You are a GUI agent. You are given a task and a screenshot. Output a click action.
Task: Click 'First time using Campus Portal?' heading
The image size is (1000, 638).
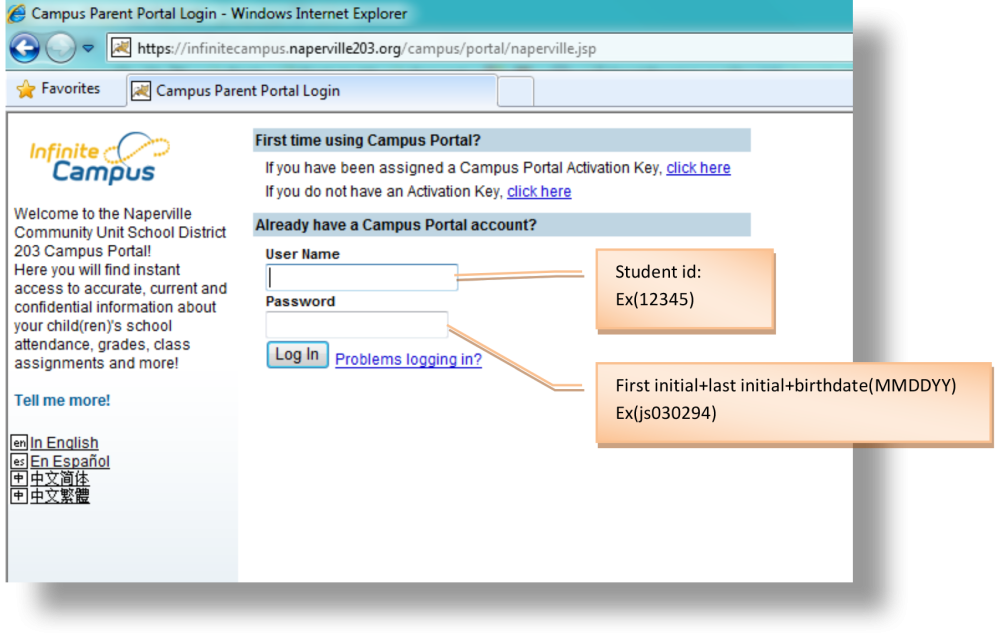(x=368, y=140)
